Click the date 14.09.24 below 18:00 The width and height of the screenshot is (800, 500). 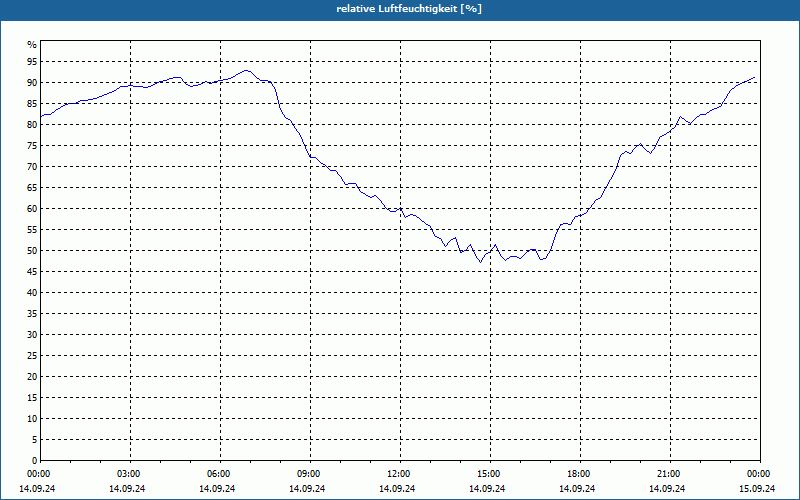tap(577, 489)
